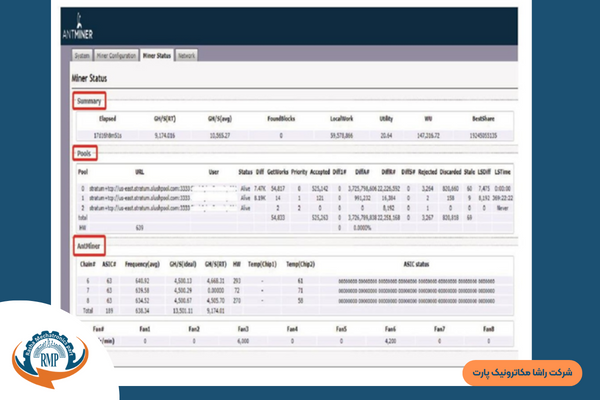
Task: Click the Miner Status page title
Action: (91, 78)
